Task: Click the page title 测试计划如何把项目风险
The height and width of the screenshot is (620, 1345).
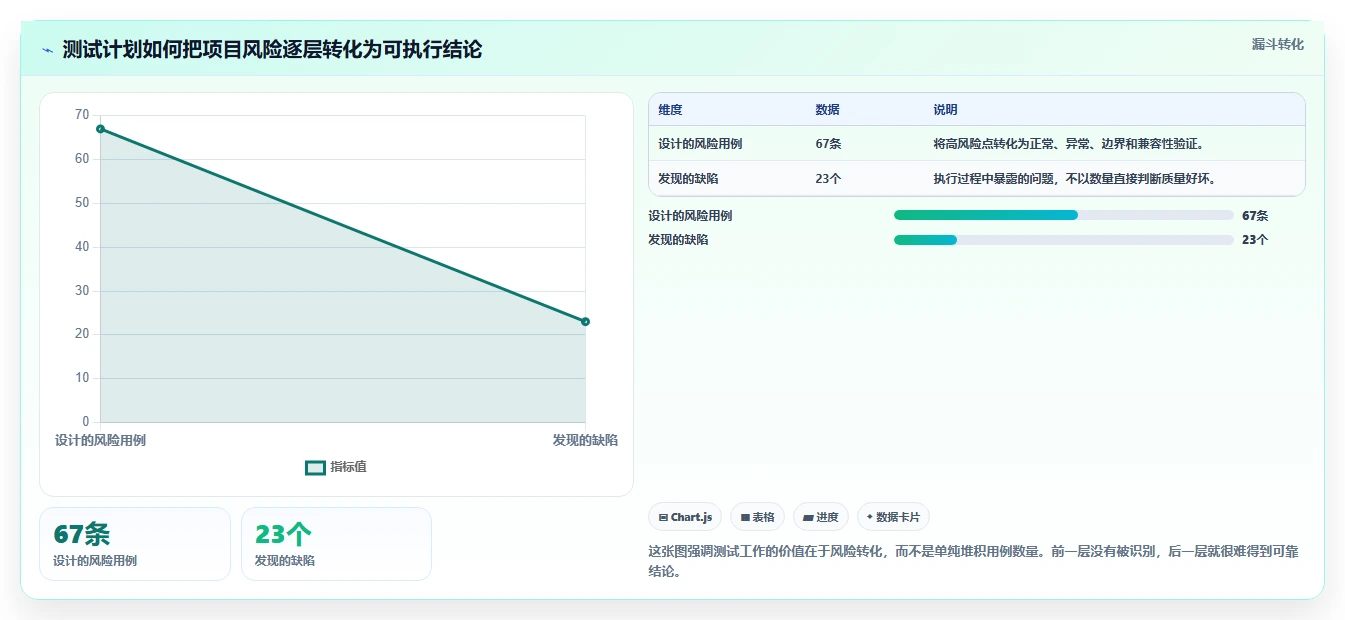Action: [272, 50]
